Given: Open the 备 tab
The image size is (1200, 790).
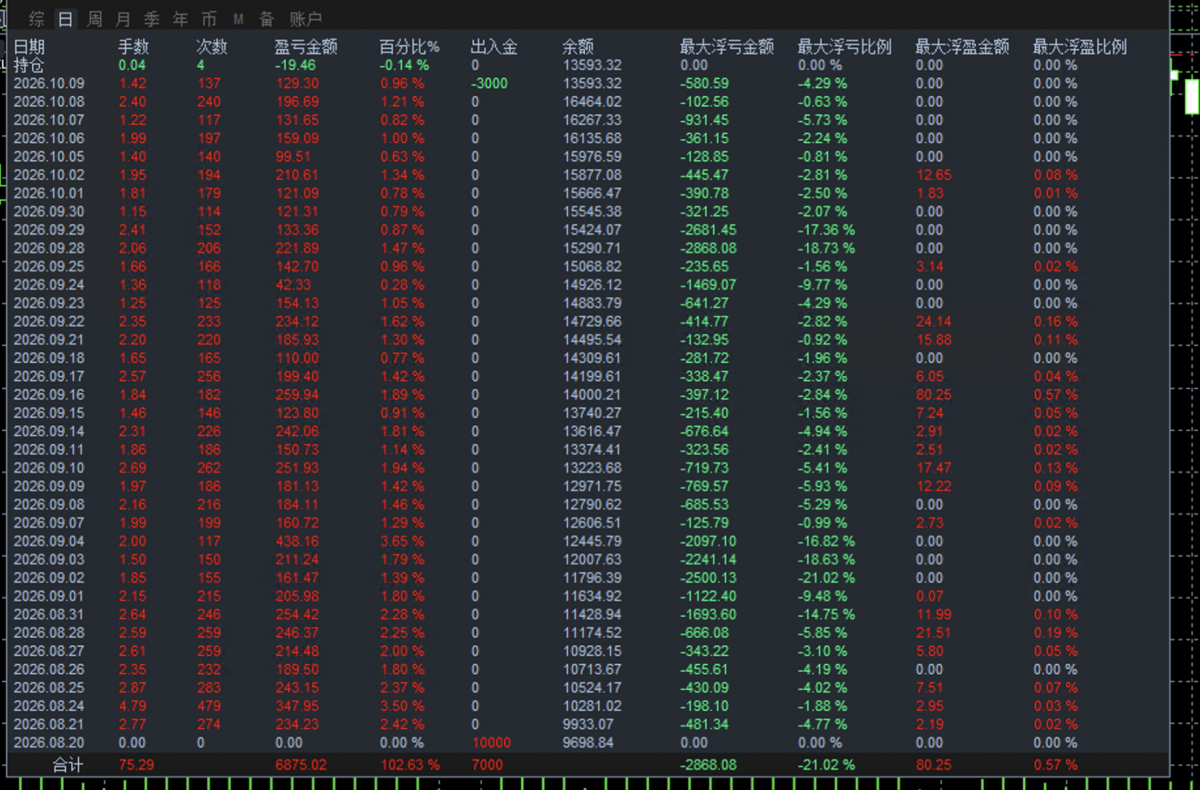Looking at the screenshot, I should click(266, 19).
